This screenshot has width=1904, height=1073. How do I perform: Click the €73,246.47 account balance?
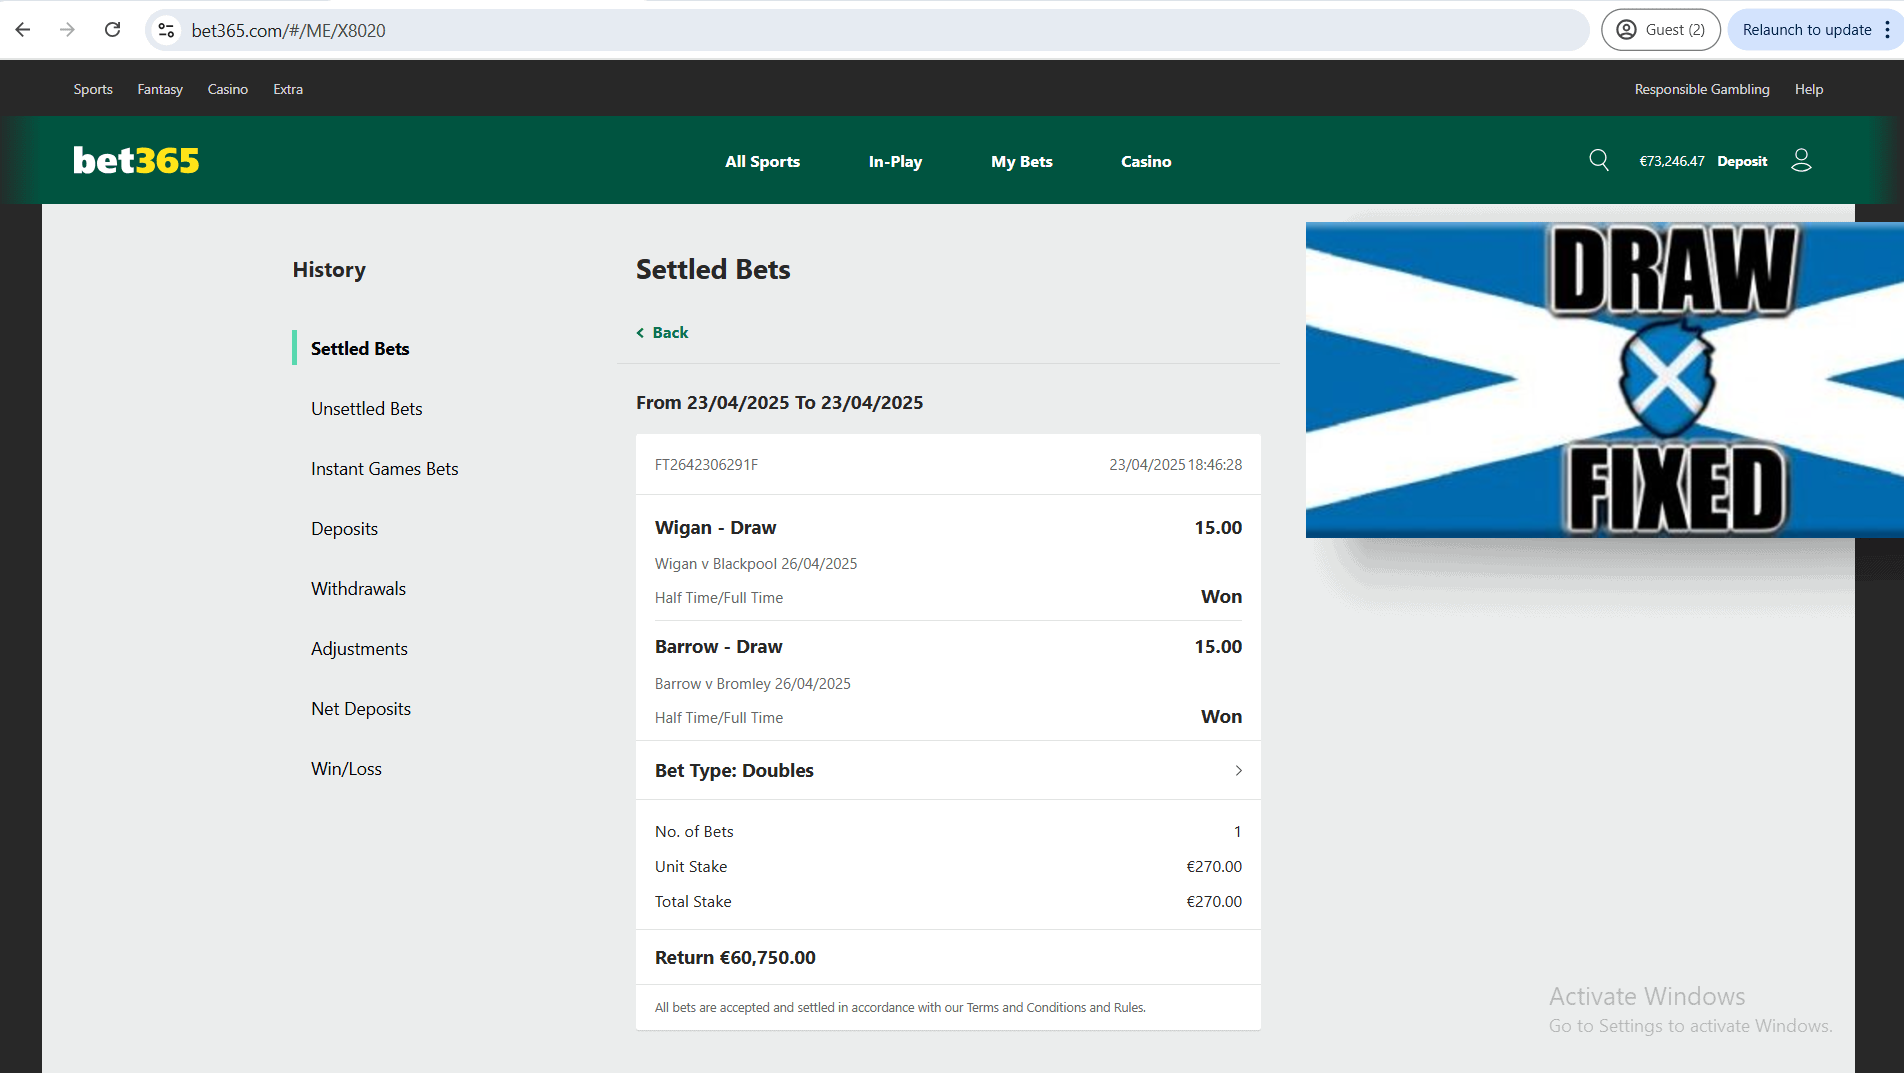pos(1672,161)
